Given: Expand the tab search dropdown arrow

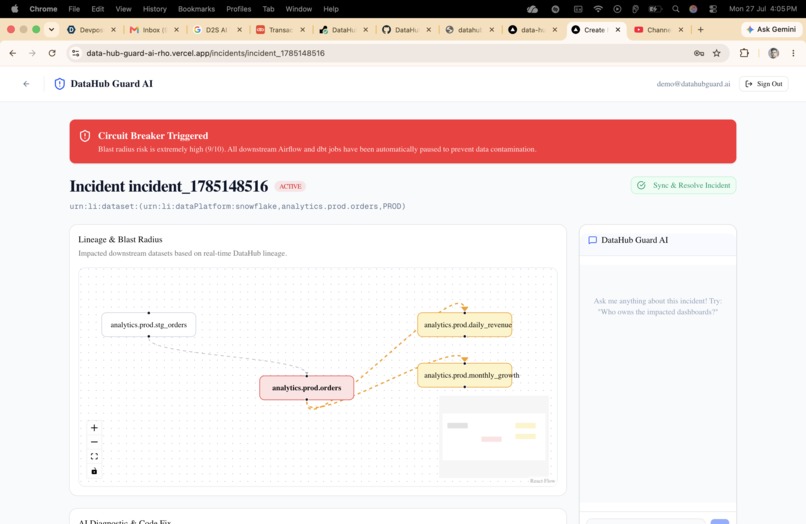Looking at the screenshot, I should tap(51, 29).
